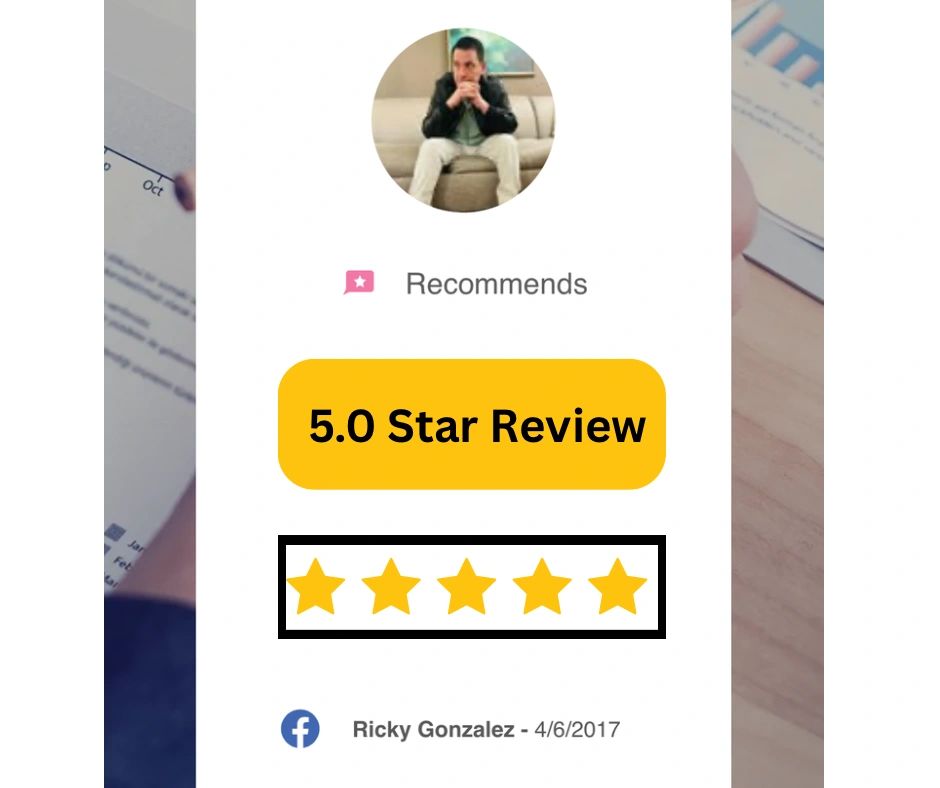Click the Recommends text label
This screenshot has height=788, width=940.
(496, 284)
